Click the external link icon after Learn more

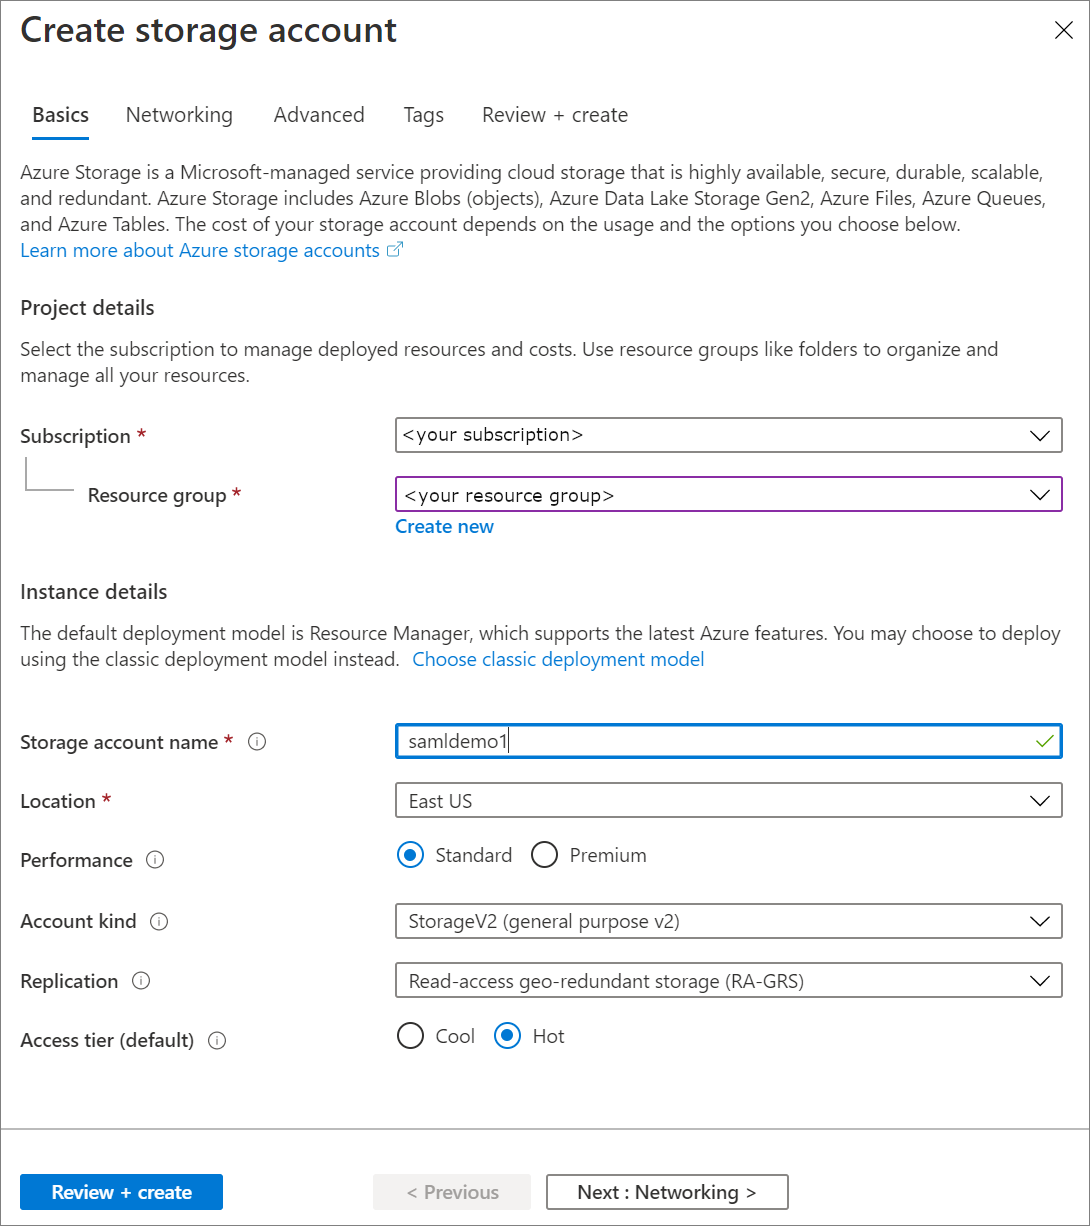click(395, 249)
